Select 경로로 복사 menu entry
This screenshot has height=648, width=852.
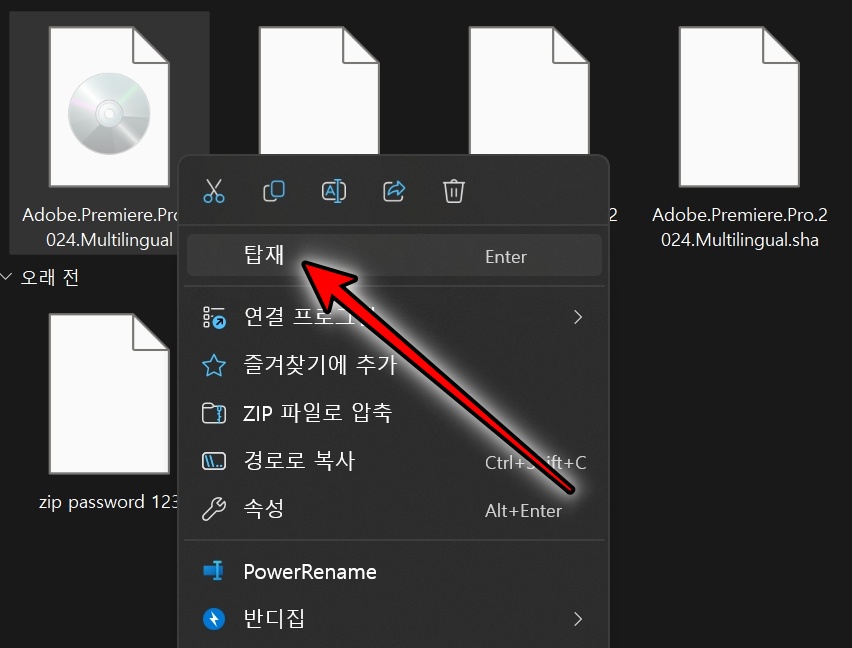tap(394, 461)
